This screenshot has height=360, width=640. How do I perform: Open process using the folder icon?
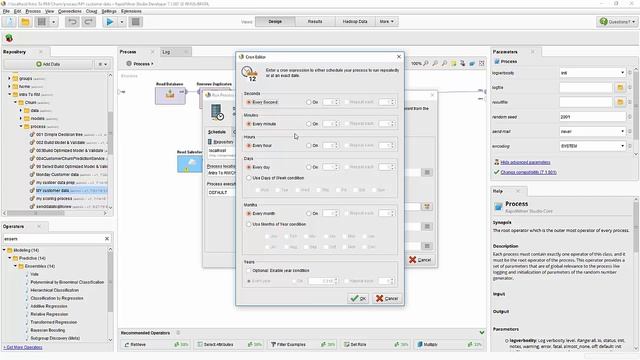(25, 22)
